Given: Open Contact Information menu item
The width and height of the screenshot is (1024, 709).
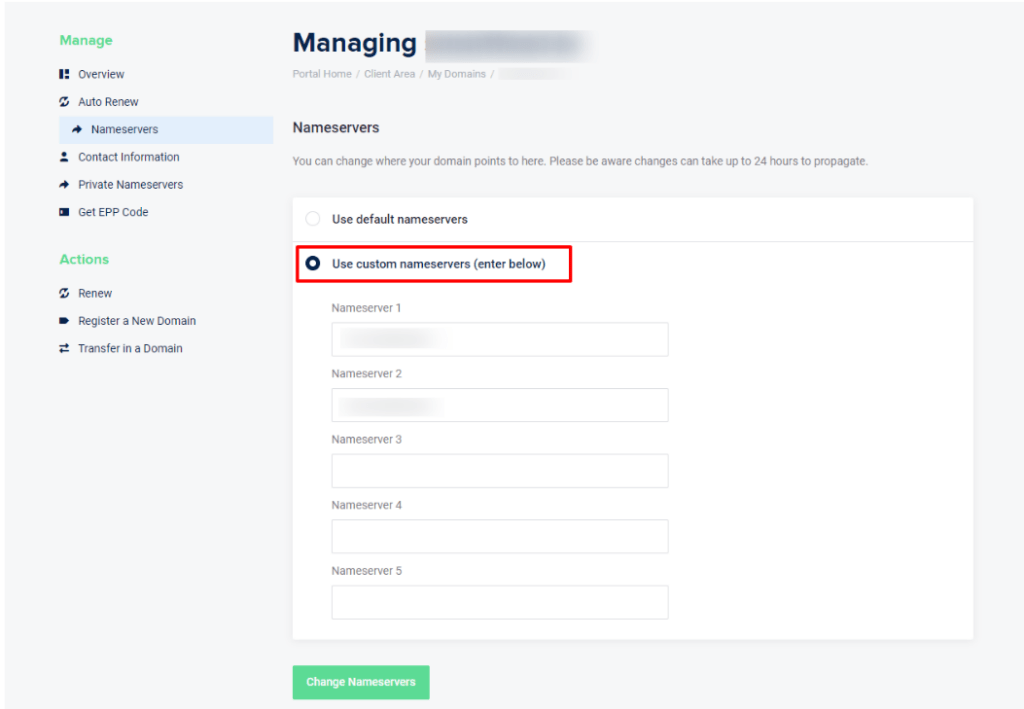Looking at the screenshot, I should point(128,157).
